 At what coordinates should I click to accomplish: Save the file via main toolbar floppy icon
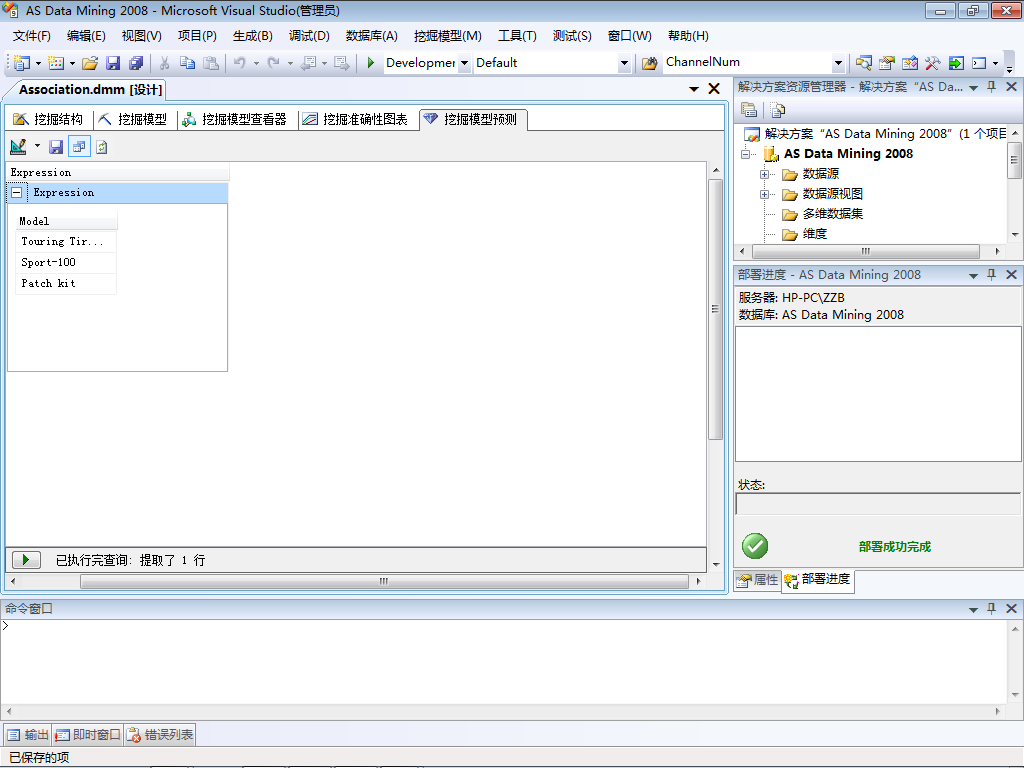(113, 63)
